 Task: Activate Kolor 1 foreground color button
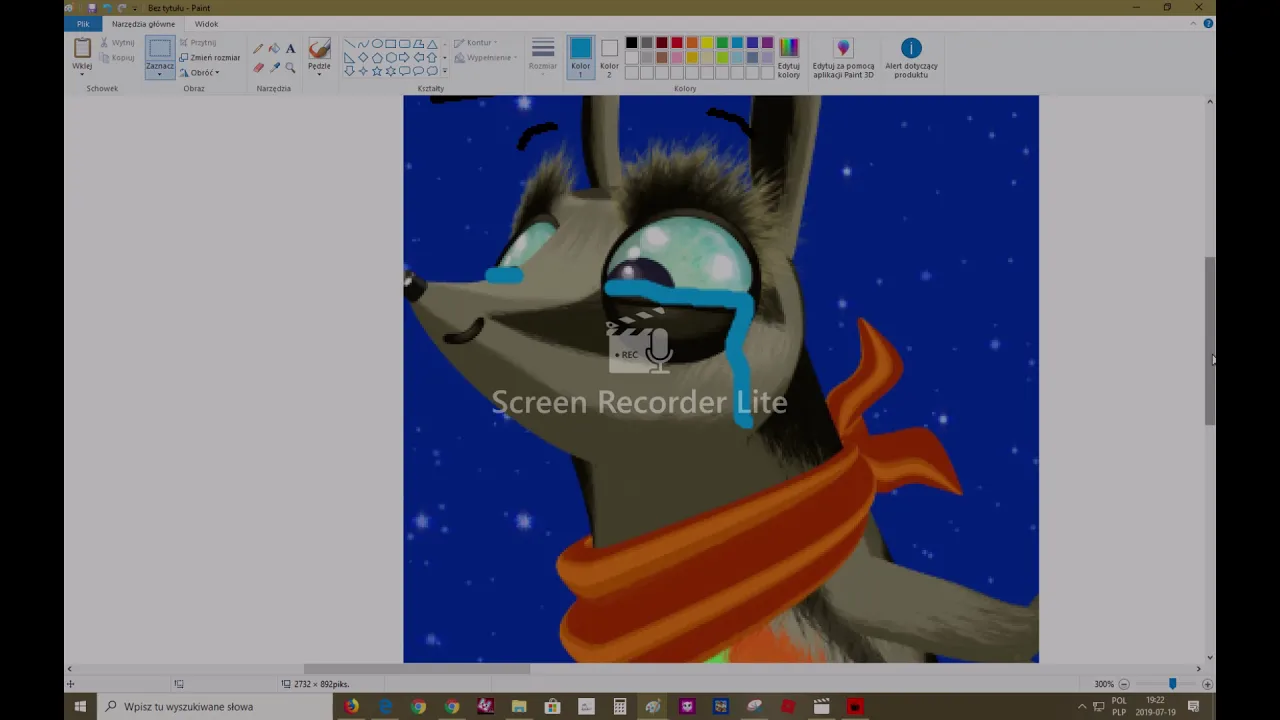580,58
